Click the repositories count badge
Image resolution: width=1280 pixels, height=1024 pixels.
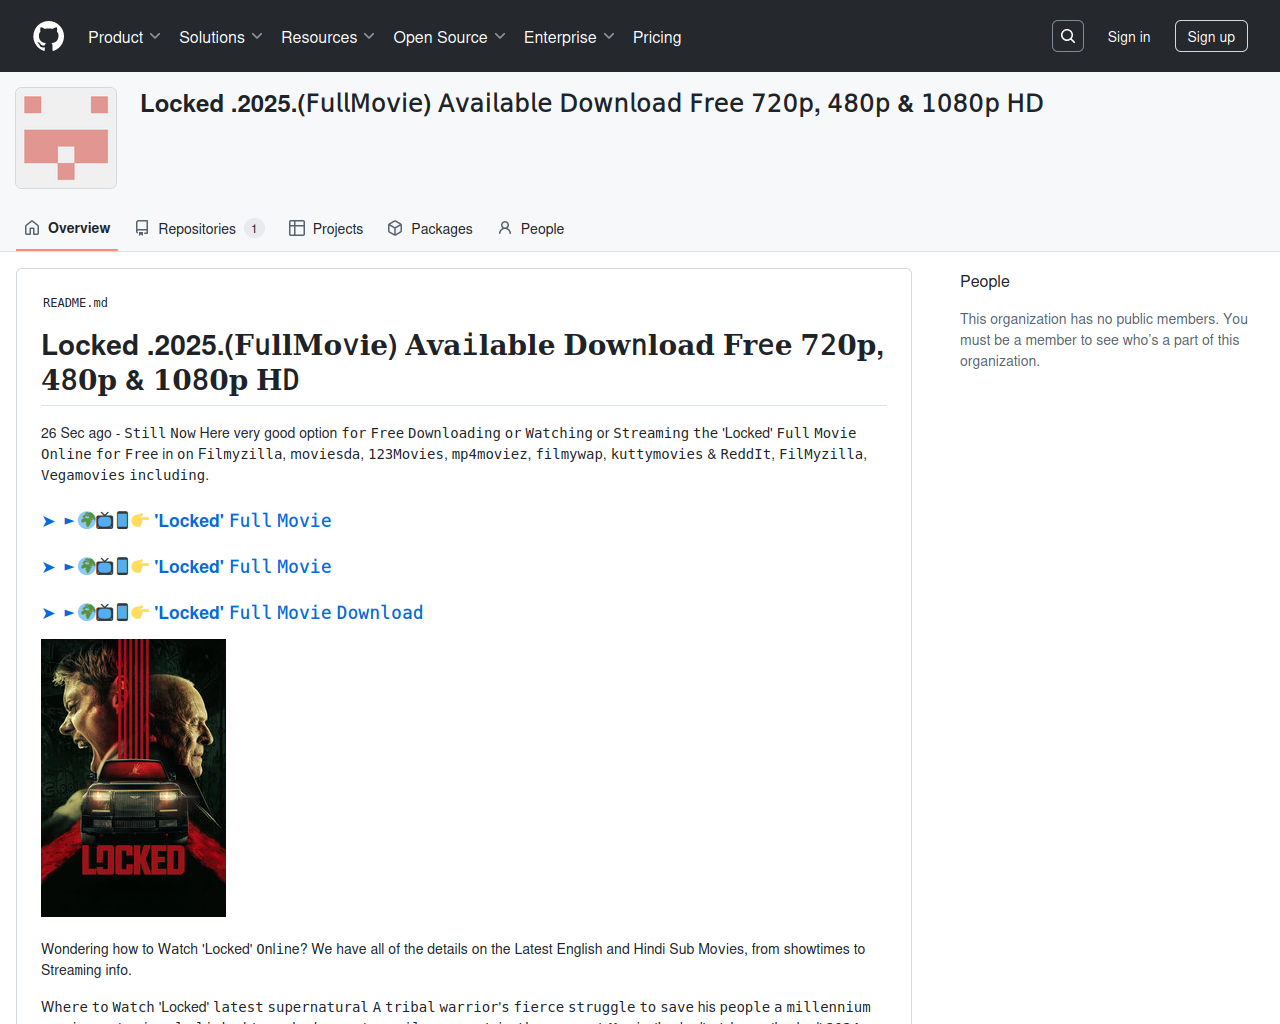point(254,229)
